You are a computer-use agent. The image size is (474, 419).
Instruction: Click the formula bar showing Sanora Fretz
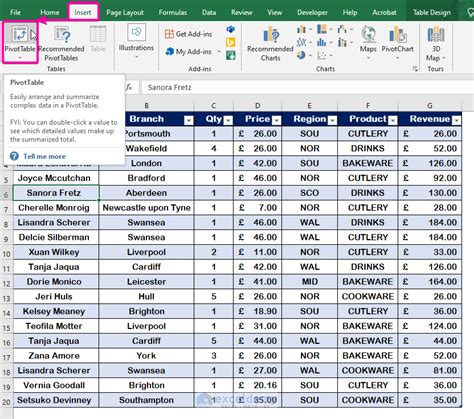click(x=307, y=87)
